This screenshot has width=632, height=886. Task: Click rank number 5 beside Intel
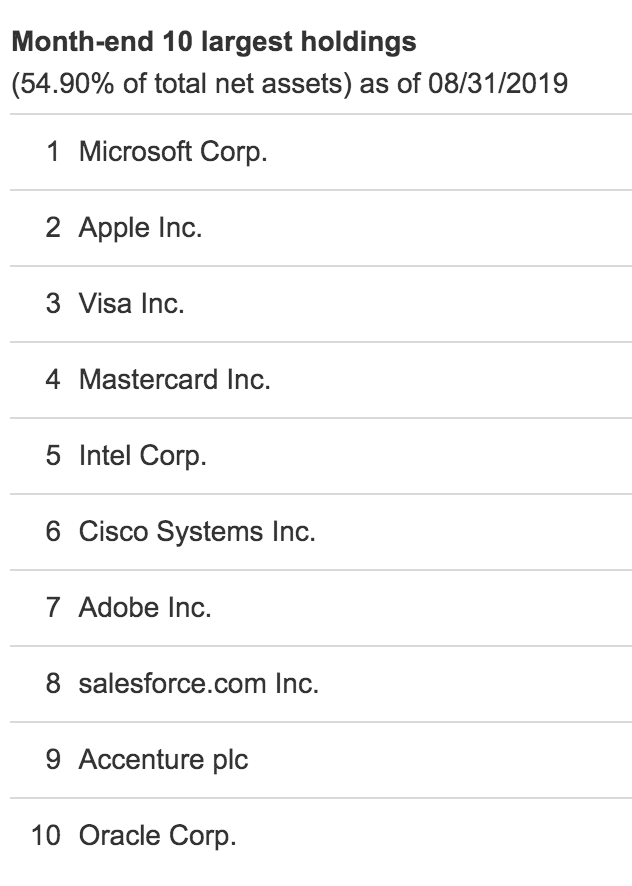(x=53, y=455)
